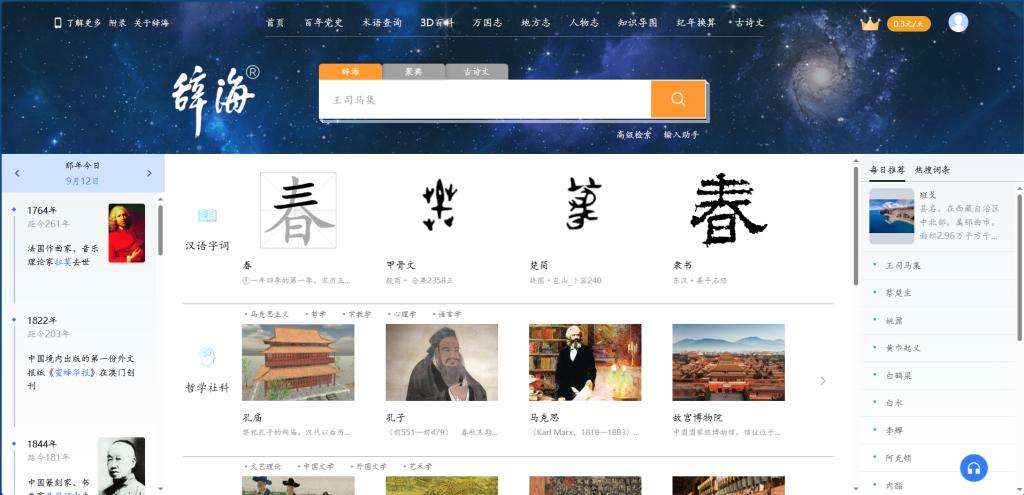
Task: Click the 高级检索 link
Action: 633,134
